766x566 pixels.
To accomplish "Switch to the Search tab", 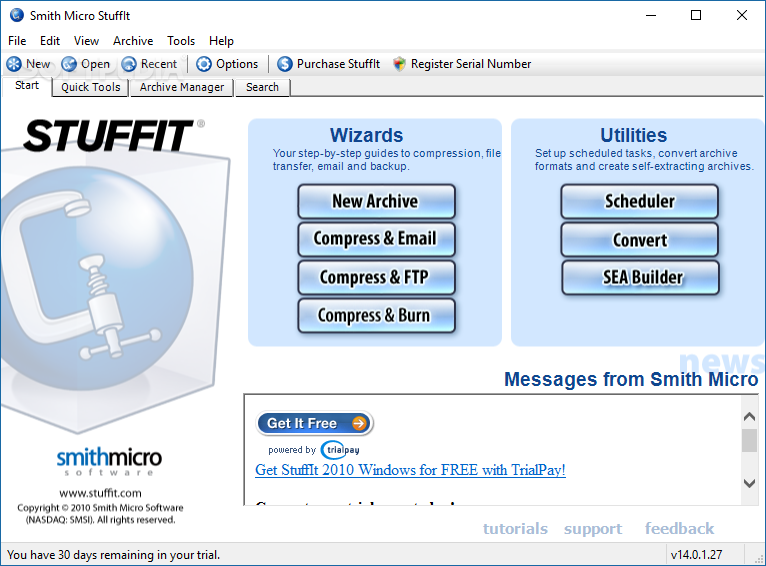I will 262,87.
